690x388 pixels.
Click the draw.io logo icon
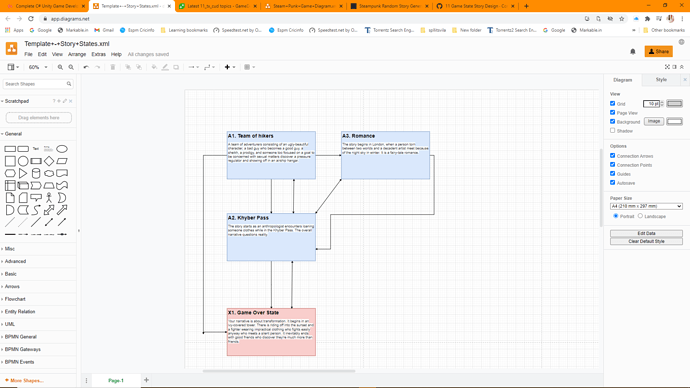click(x=11, y=48)
